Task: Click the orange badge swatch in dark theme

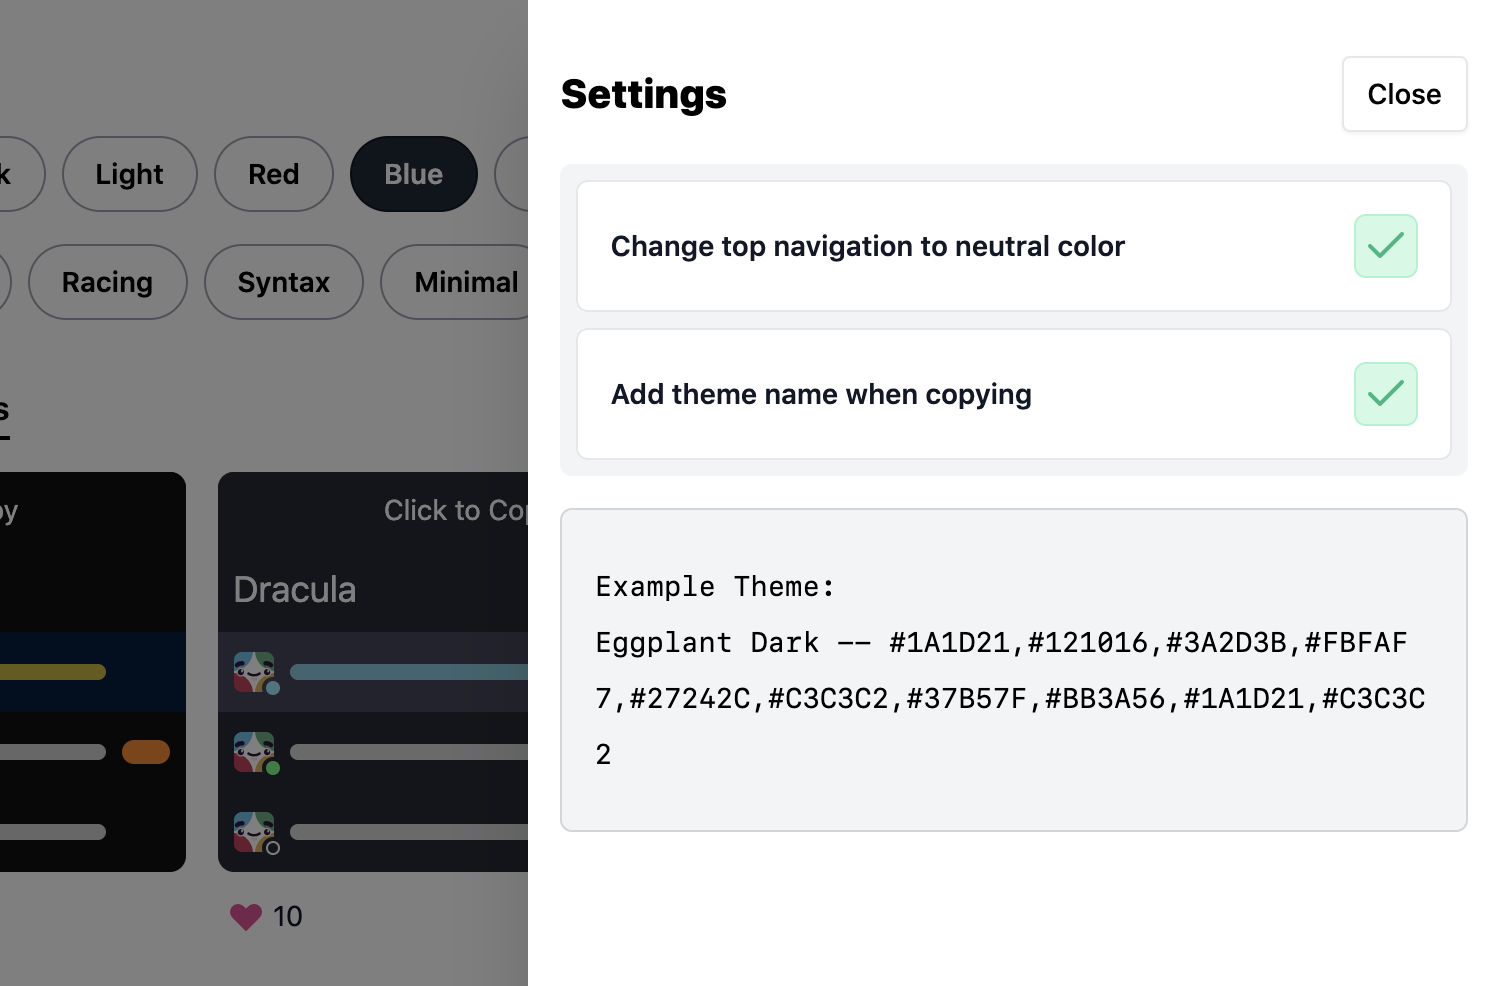Action: [146, 752]
